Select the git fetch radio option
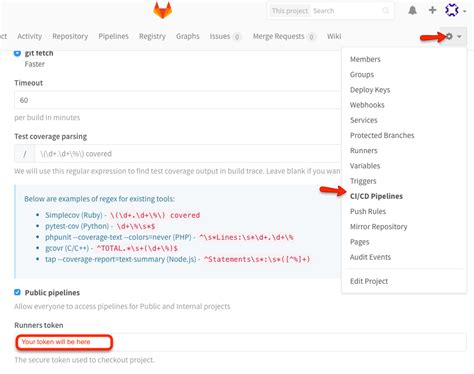This screenshot has width=474, height=374. 17,53
